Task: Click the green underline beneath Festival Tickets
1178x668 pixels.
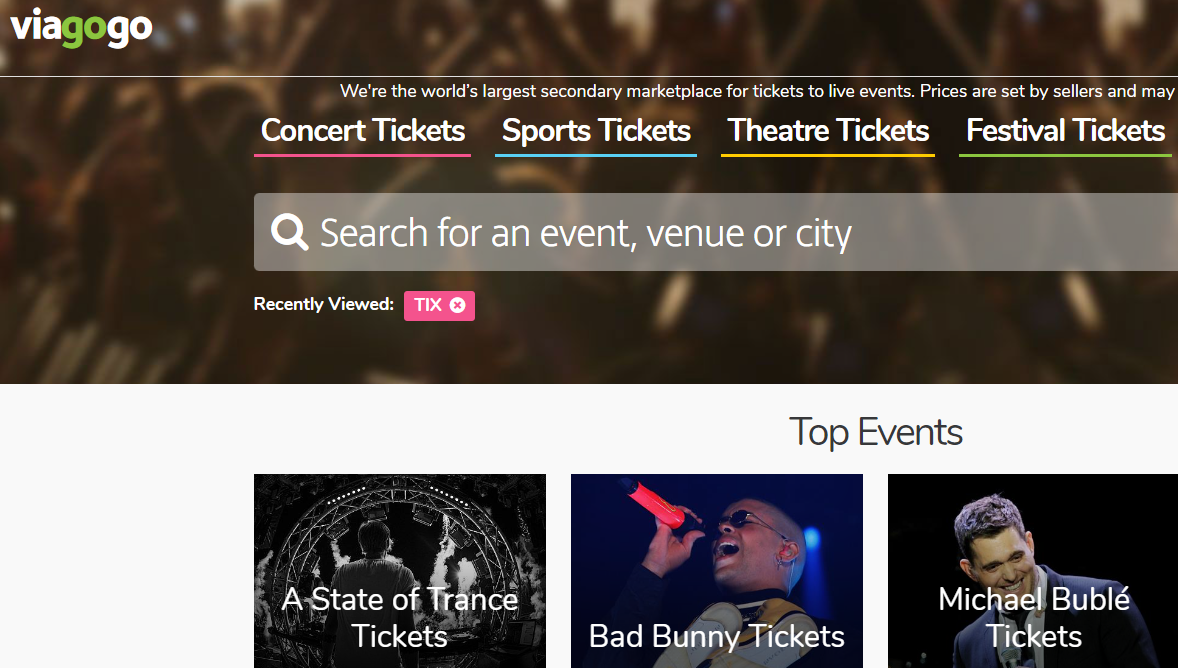Action: [x=1066, y=155]
